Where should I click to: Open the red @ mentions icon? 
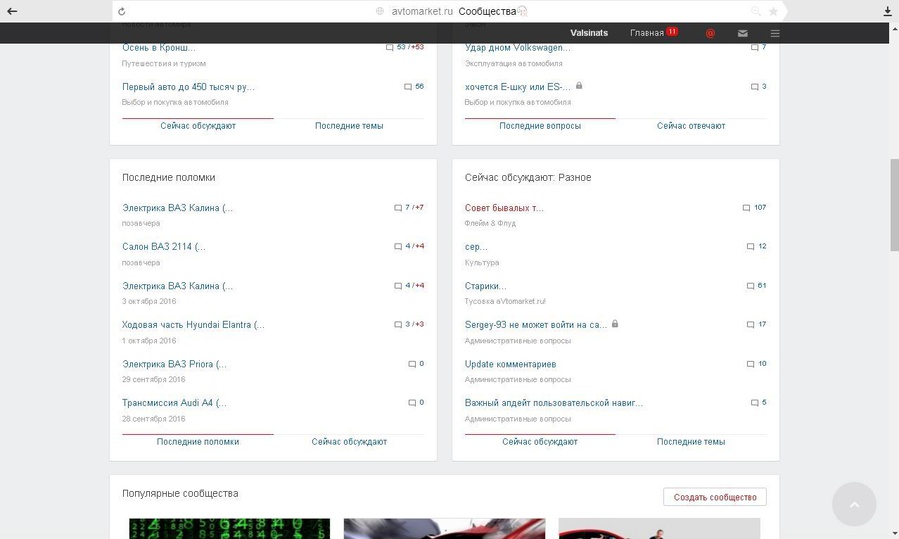click(x=710, y=33)
